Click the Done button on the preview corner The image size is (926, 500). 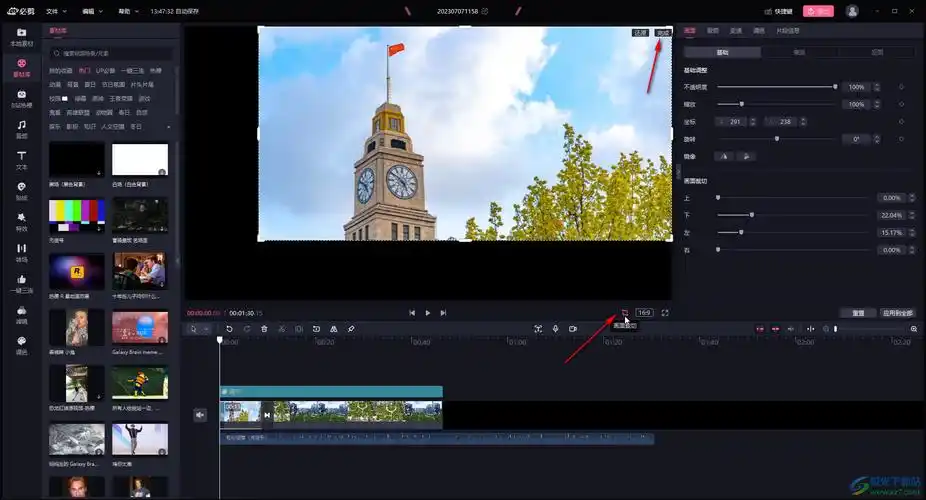(663, 33)
